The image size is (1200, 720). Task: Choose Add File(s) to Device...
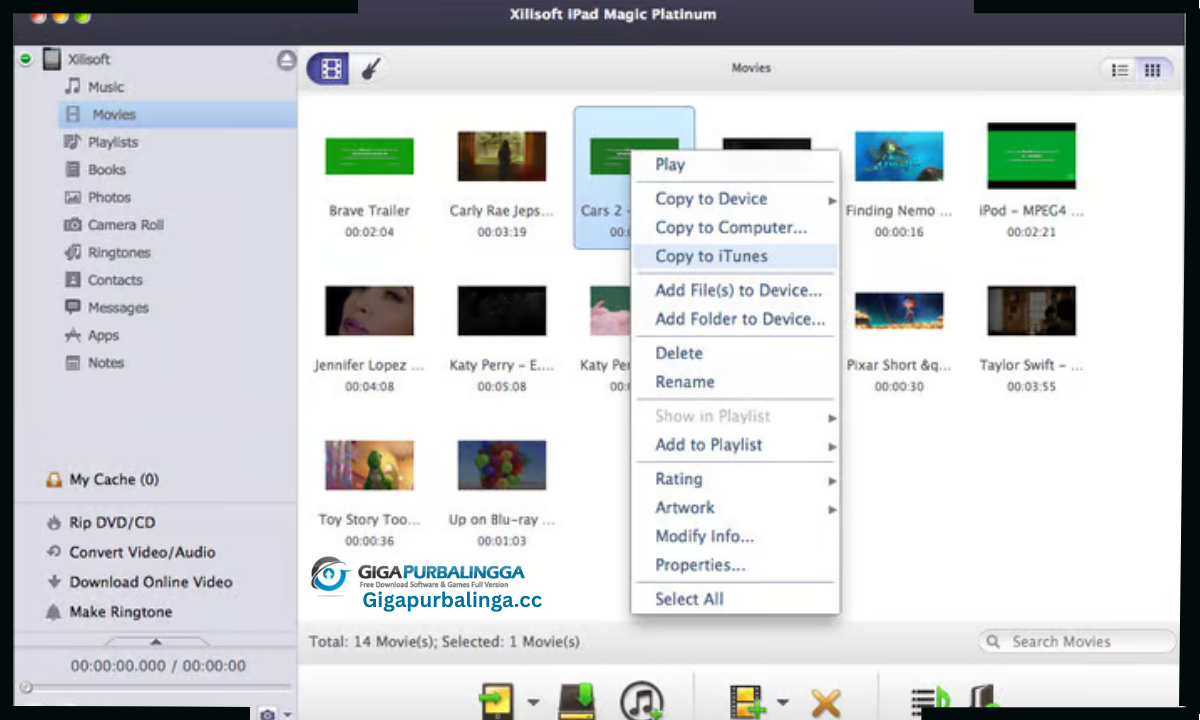click(x=735, y=291)
